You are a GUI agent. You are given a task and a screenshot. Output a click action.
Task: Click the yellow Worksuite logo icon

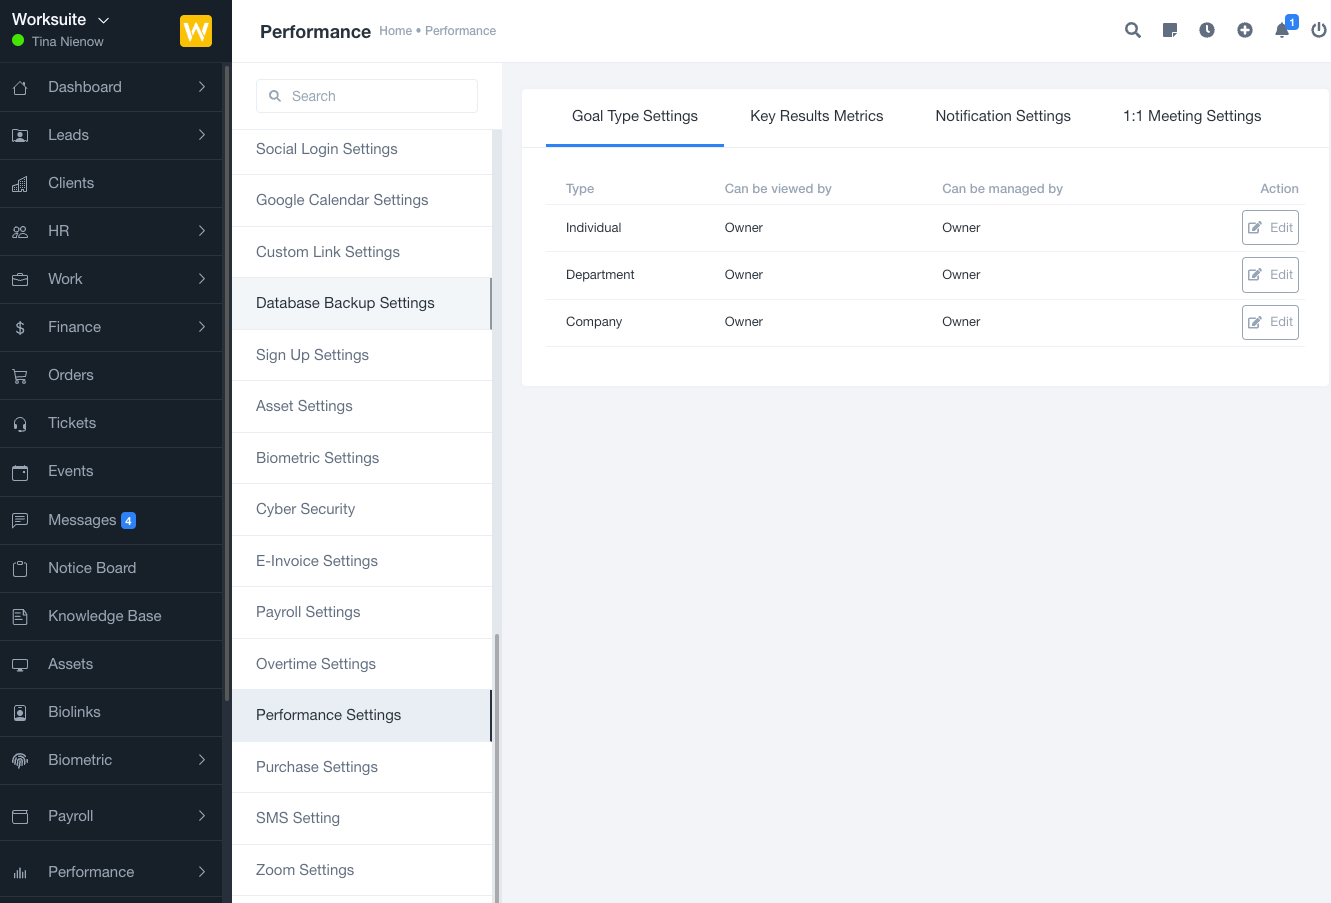(196, 31)
